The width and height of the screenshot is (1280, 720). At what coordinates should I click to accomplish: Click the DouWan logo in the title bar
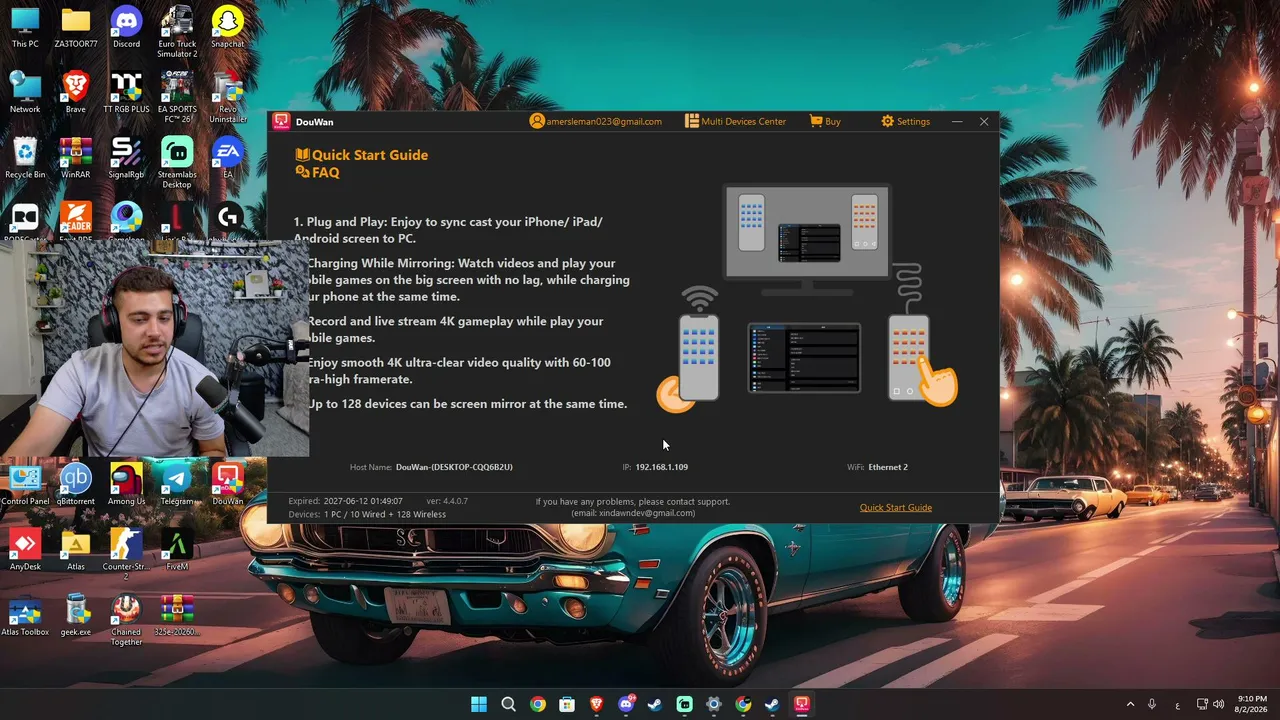click(282, 121)
